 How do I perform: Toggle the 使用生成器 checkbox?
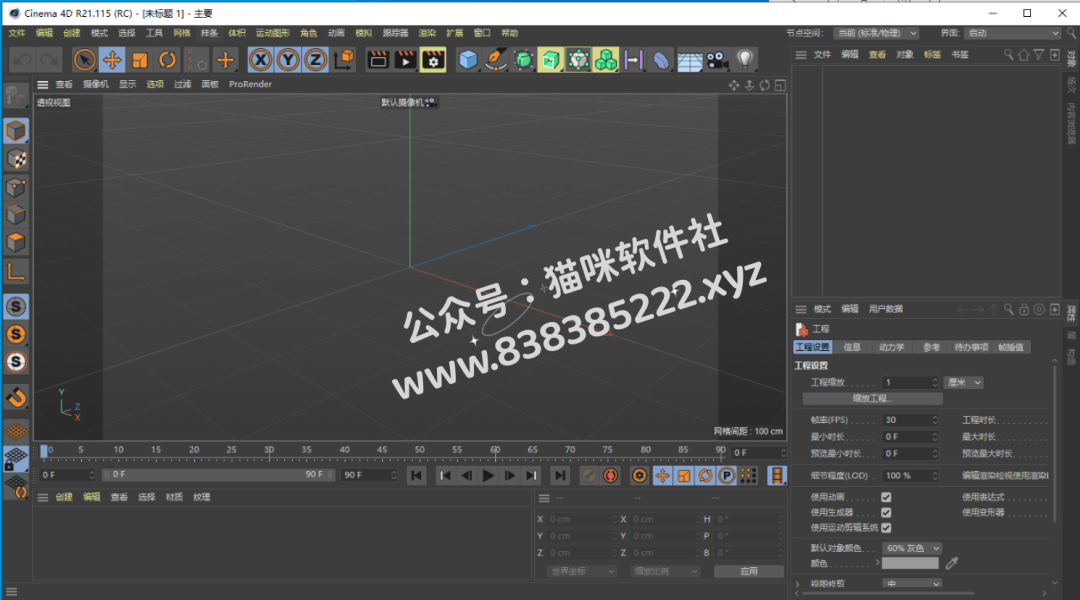(x=886, y=513)
